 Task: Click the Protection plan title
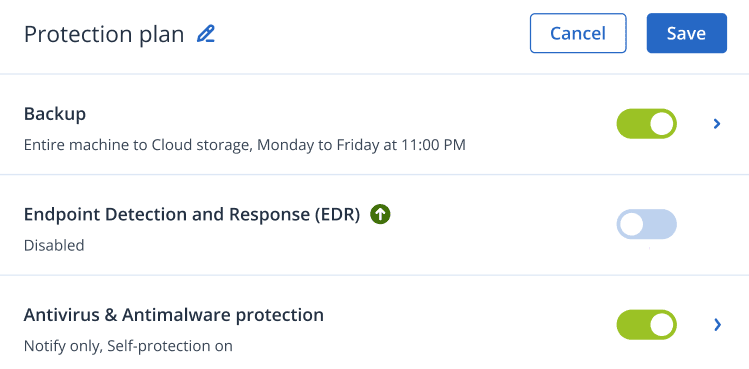tap(104, 35)
